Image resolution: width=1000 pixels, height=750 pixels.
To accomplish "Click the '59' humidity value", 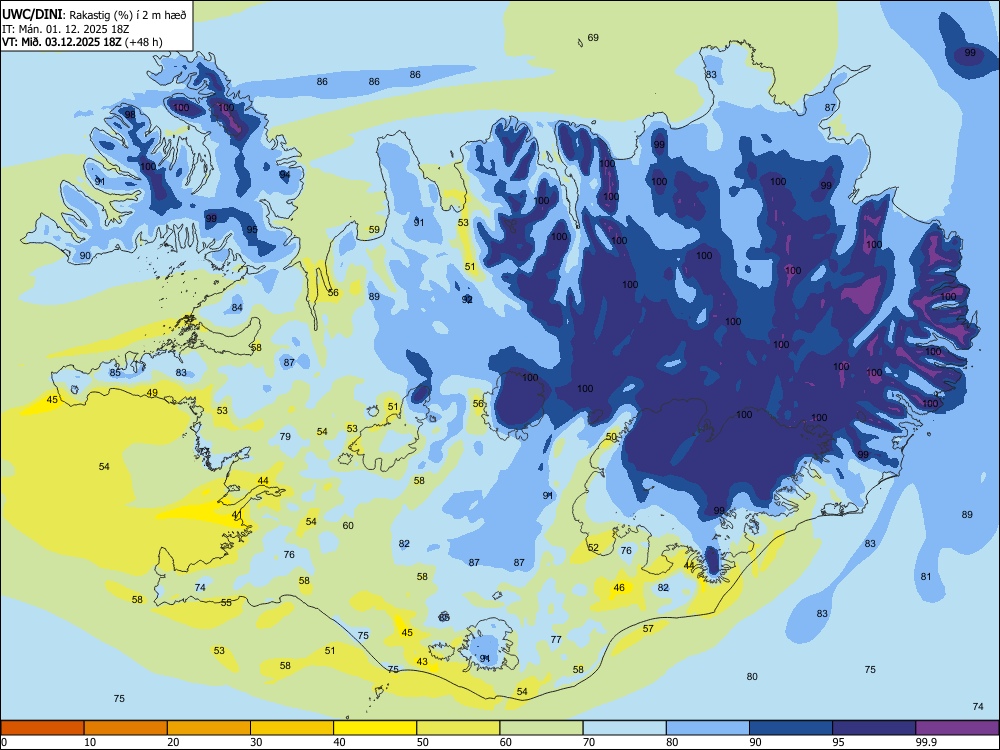I will click(x=374, y=230).
